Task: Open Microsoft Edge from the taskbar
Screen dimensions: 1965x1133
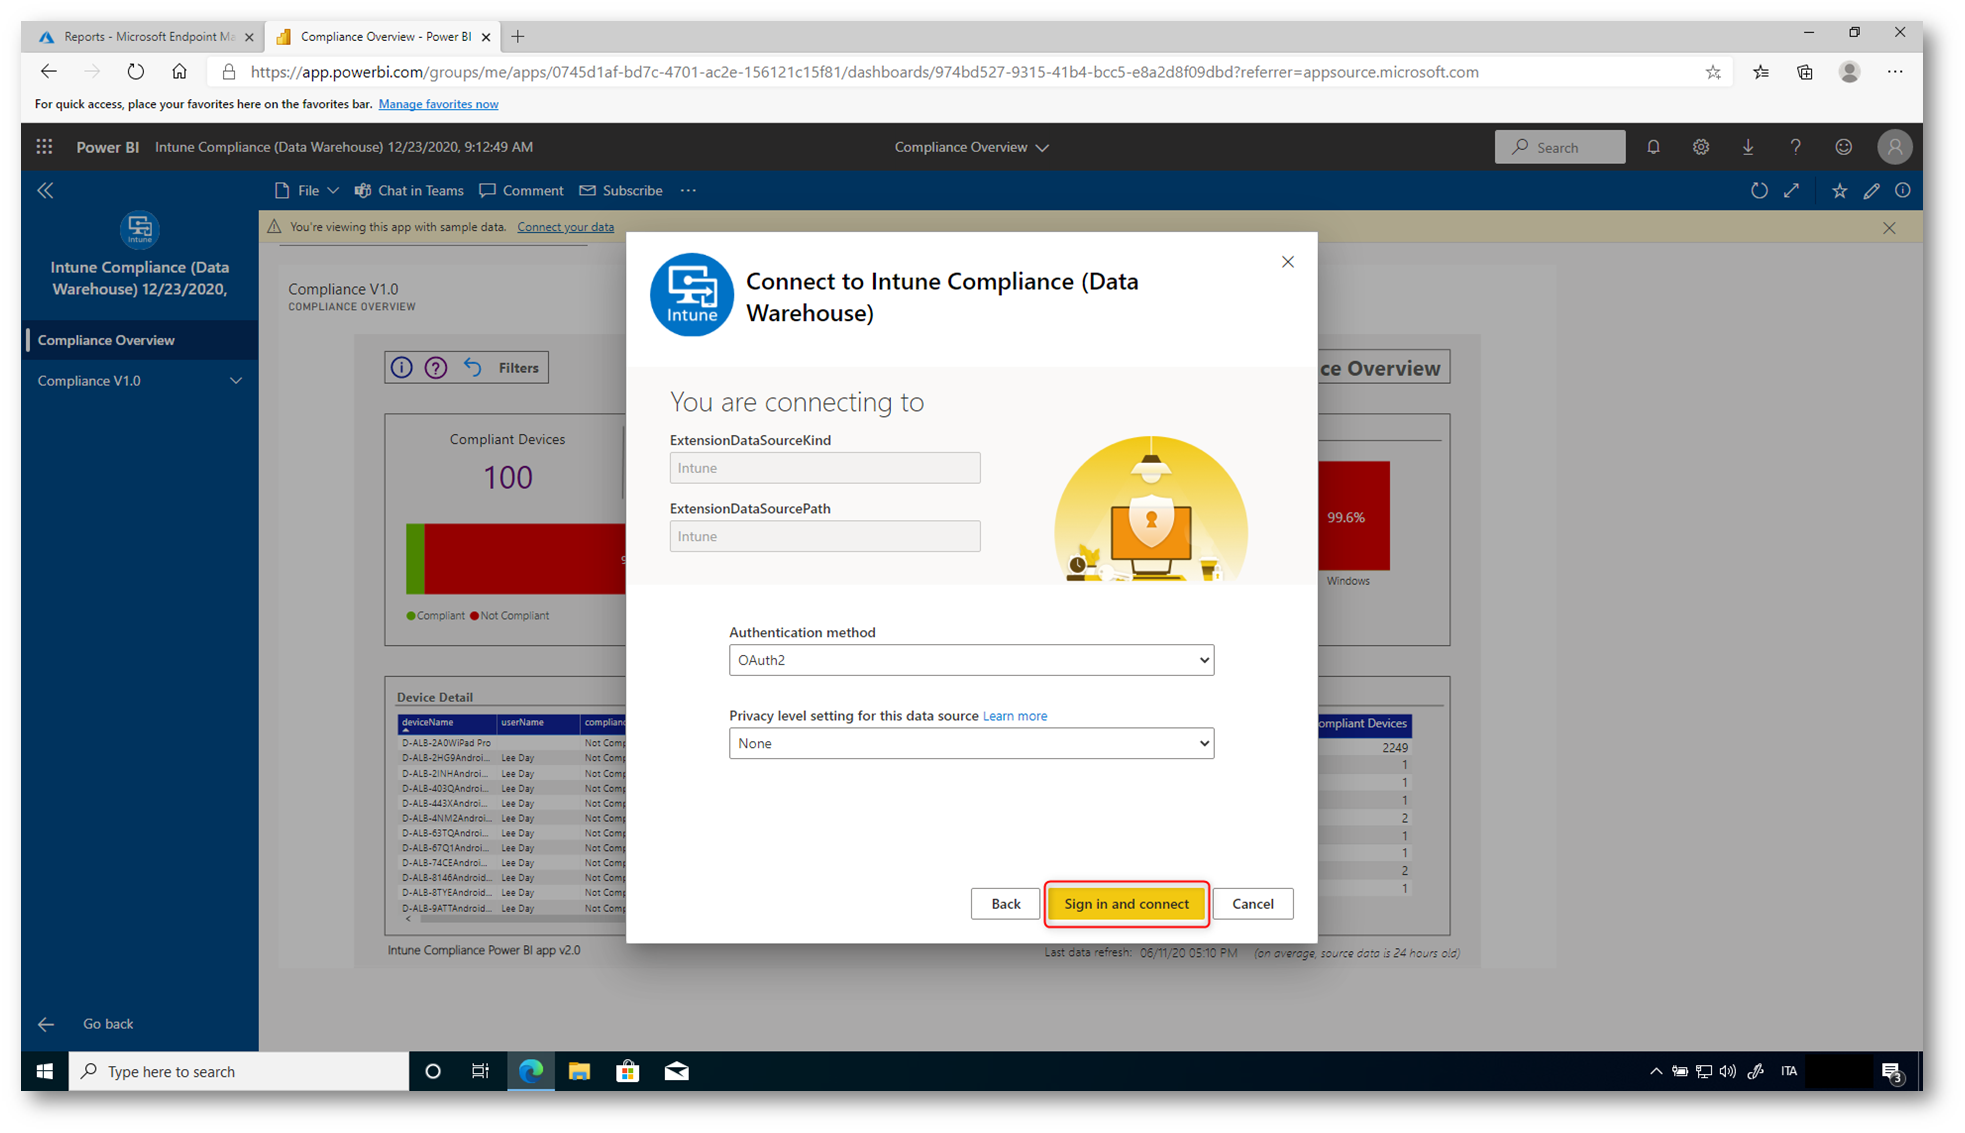Action: click(531, 1071)
